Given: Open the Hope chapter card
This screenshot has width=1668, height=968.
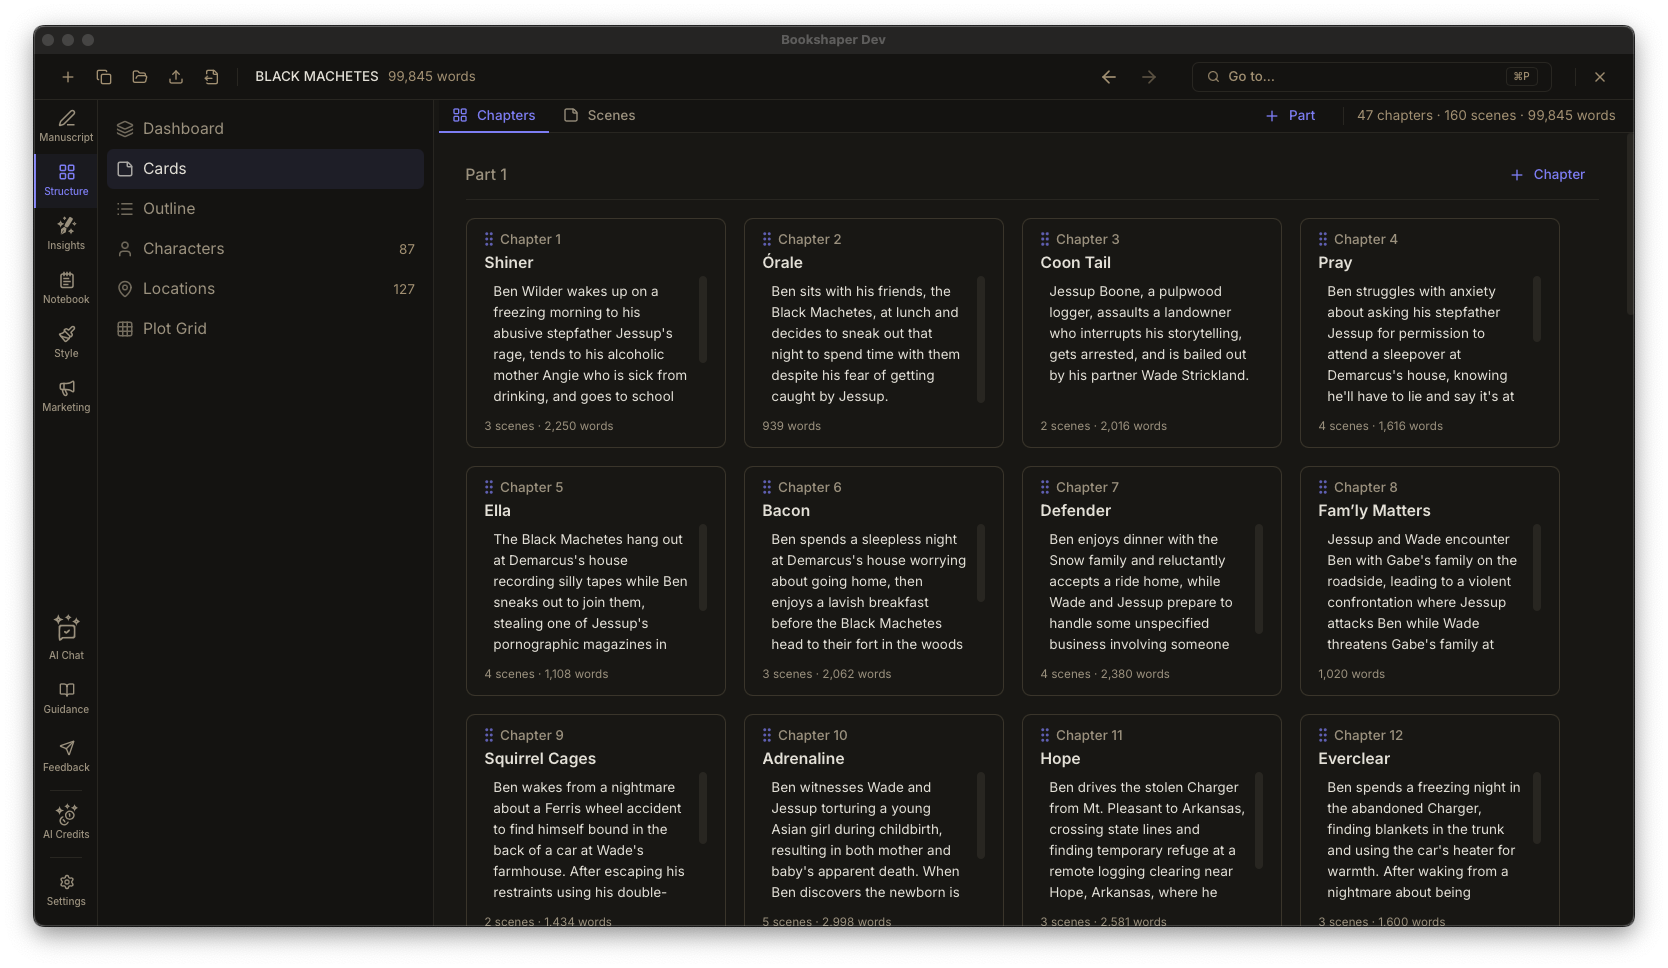Looking at the screenshot, I should tap(1152, 820).
